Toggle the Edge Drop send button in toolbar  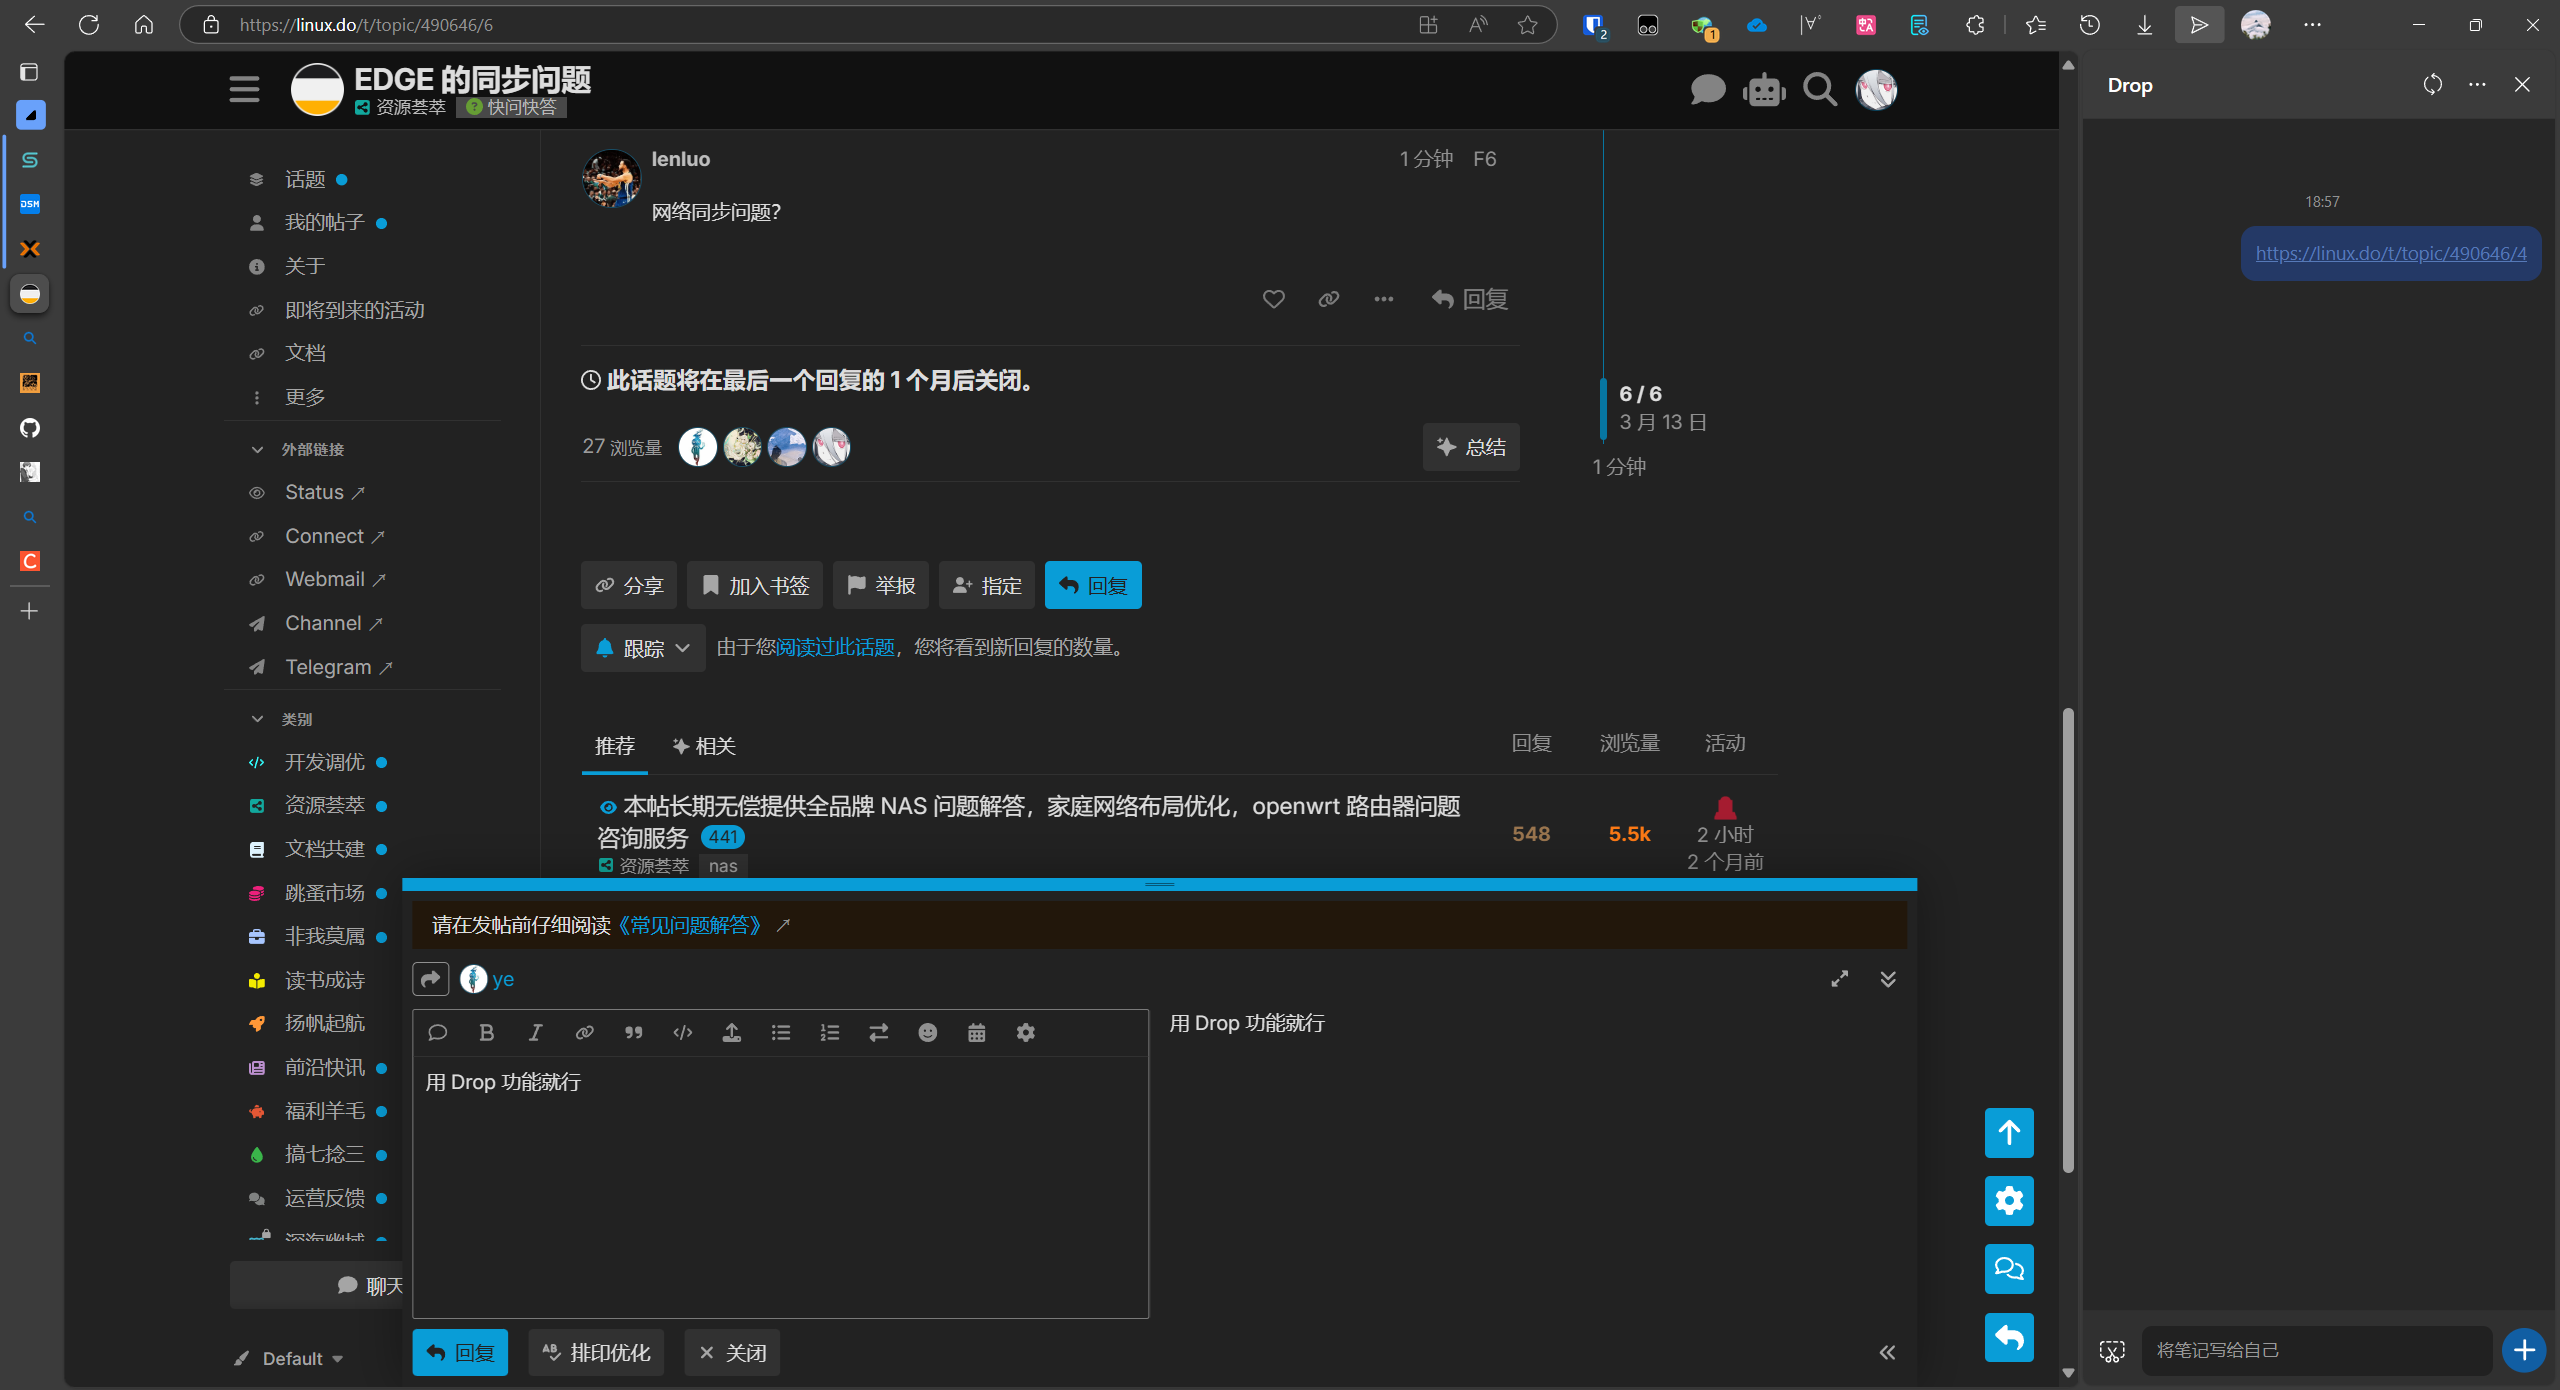2199,25
